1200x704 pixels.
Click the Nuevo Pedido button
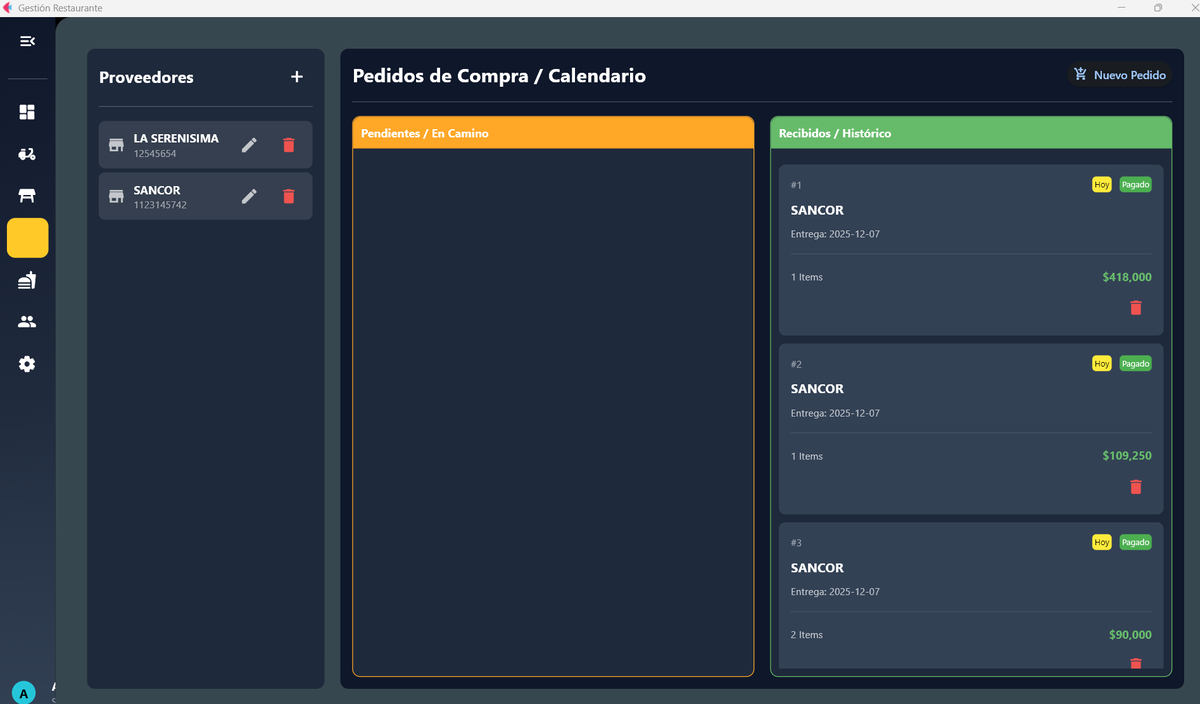click(1119, 75)
